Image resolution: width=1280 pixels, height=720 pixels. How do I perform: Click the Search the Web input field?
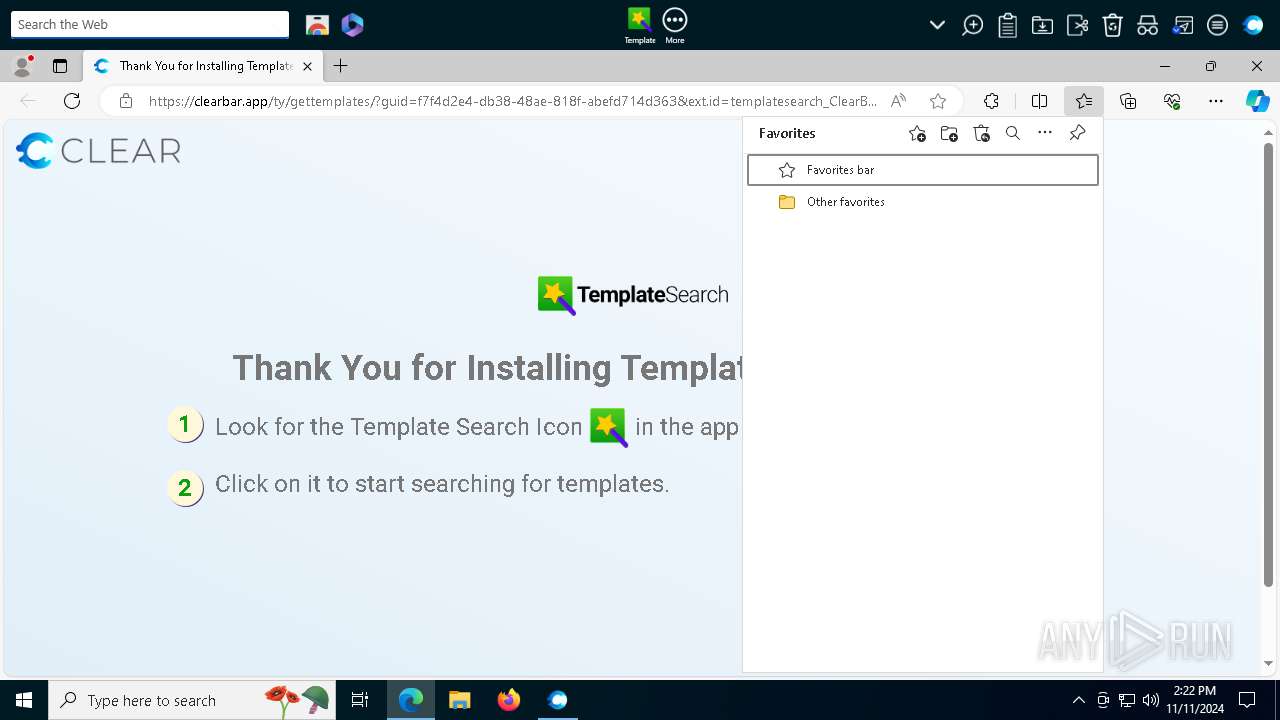(x=150, y=24)
